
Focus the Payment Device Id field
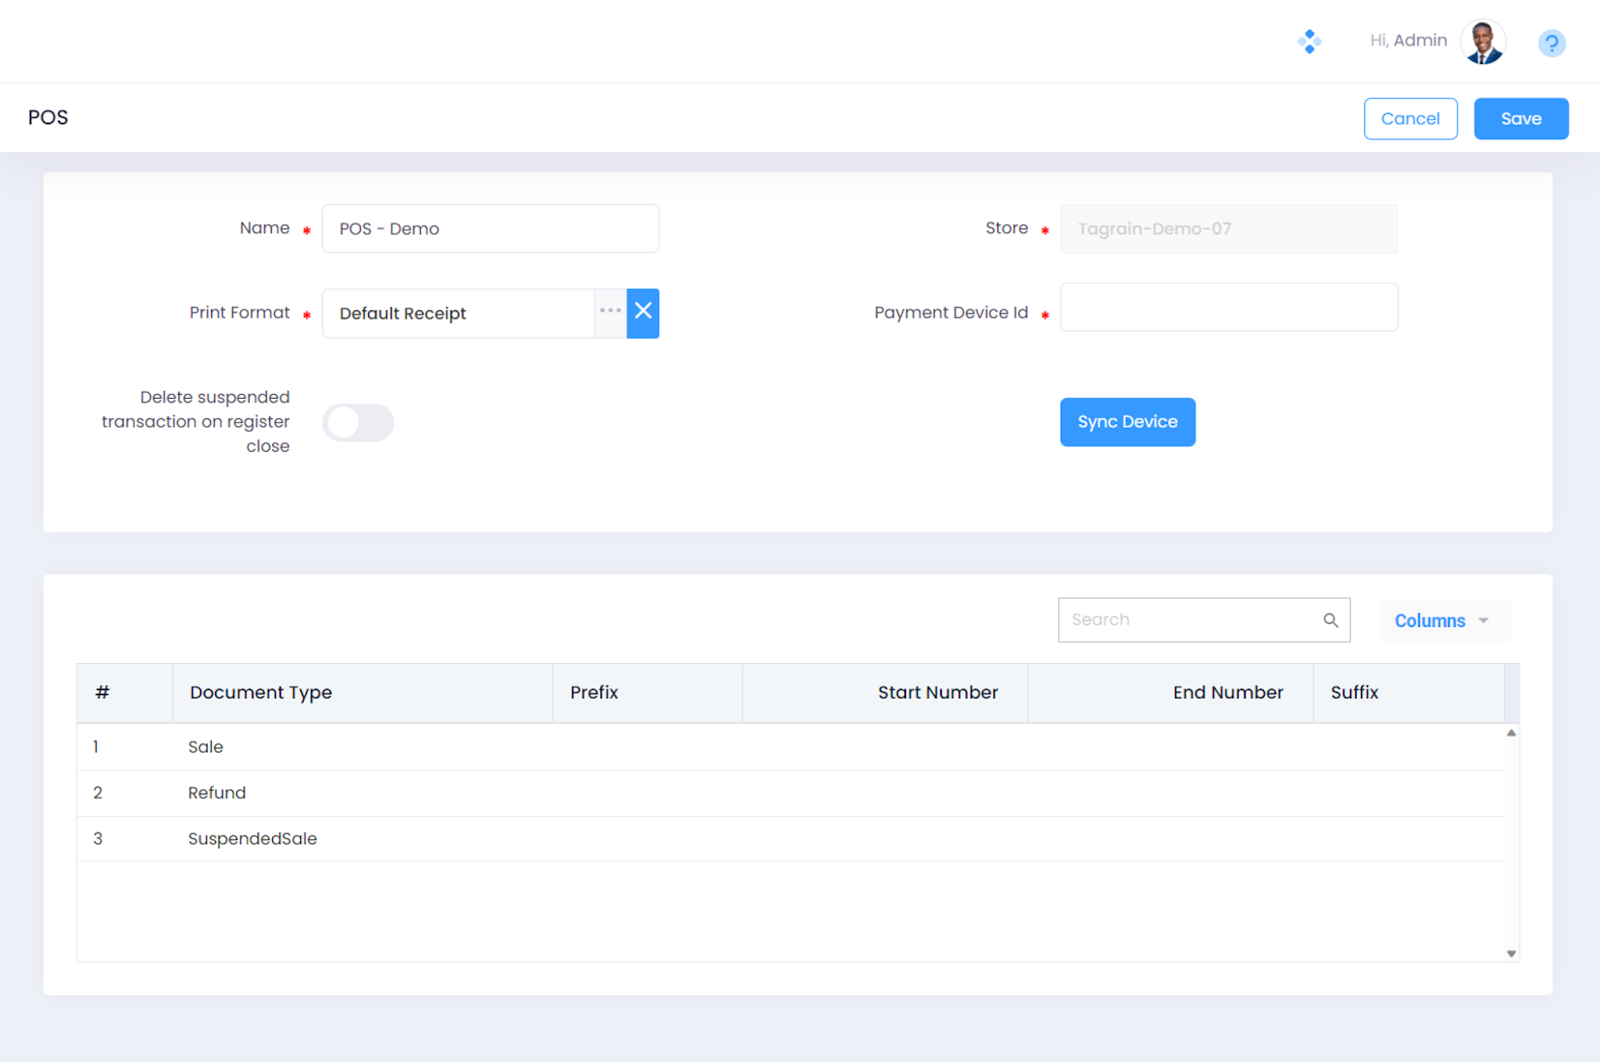1228,307
